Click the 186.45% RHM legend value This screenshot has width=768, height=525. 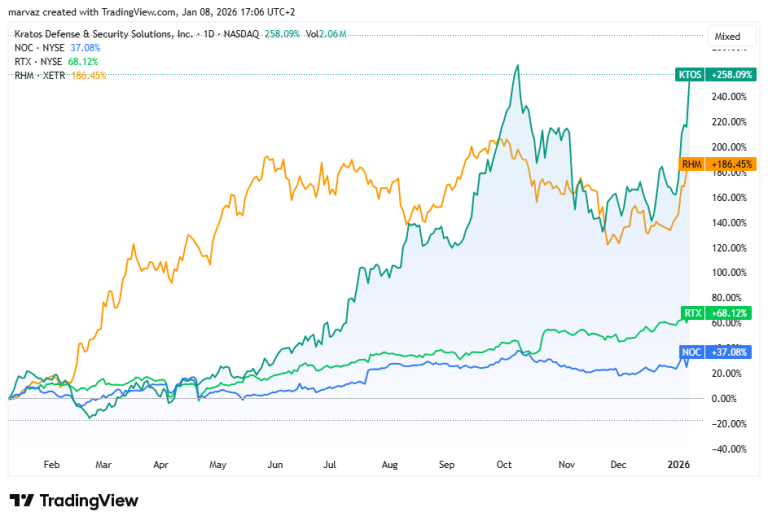click(x=89, y=75)
